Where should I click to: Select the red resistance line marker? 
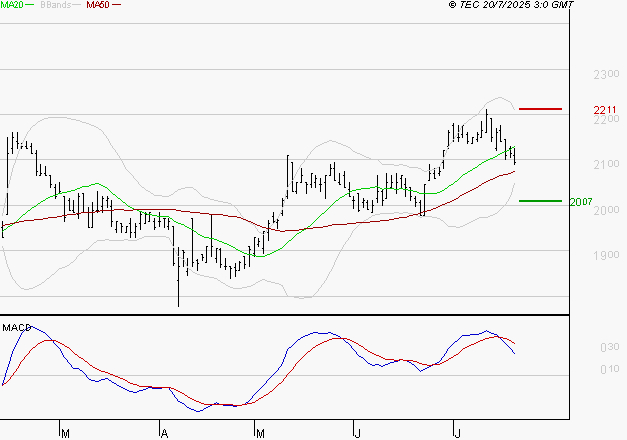[539, 108]
